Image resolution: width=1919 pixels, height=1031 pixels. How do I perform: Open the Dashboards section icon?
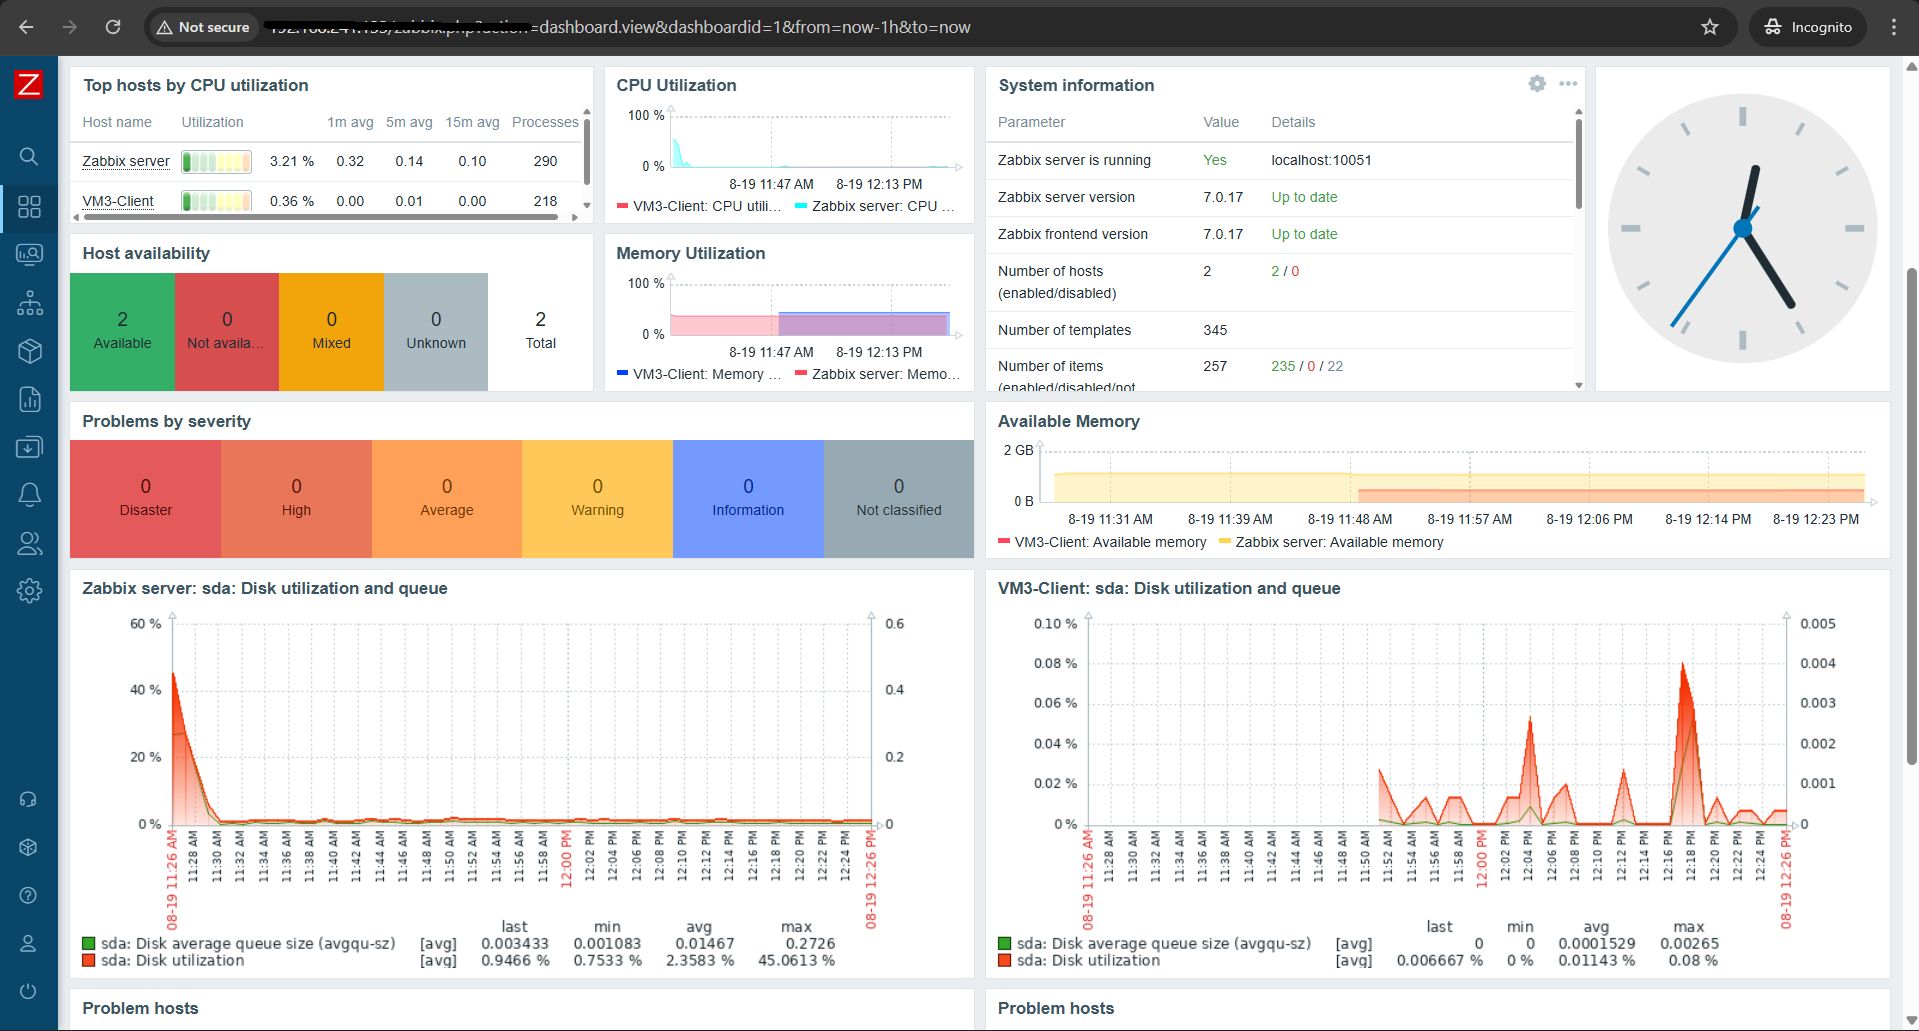tap(29, 207)
